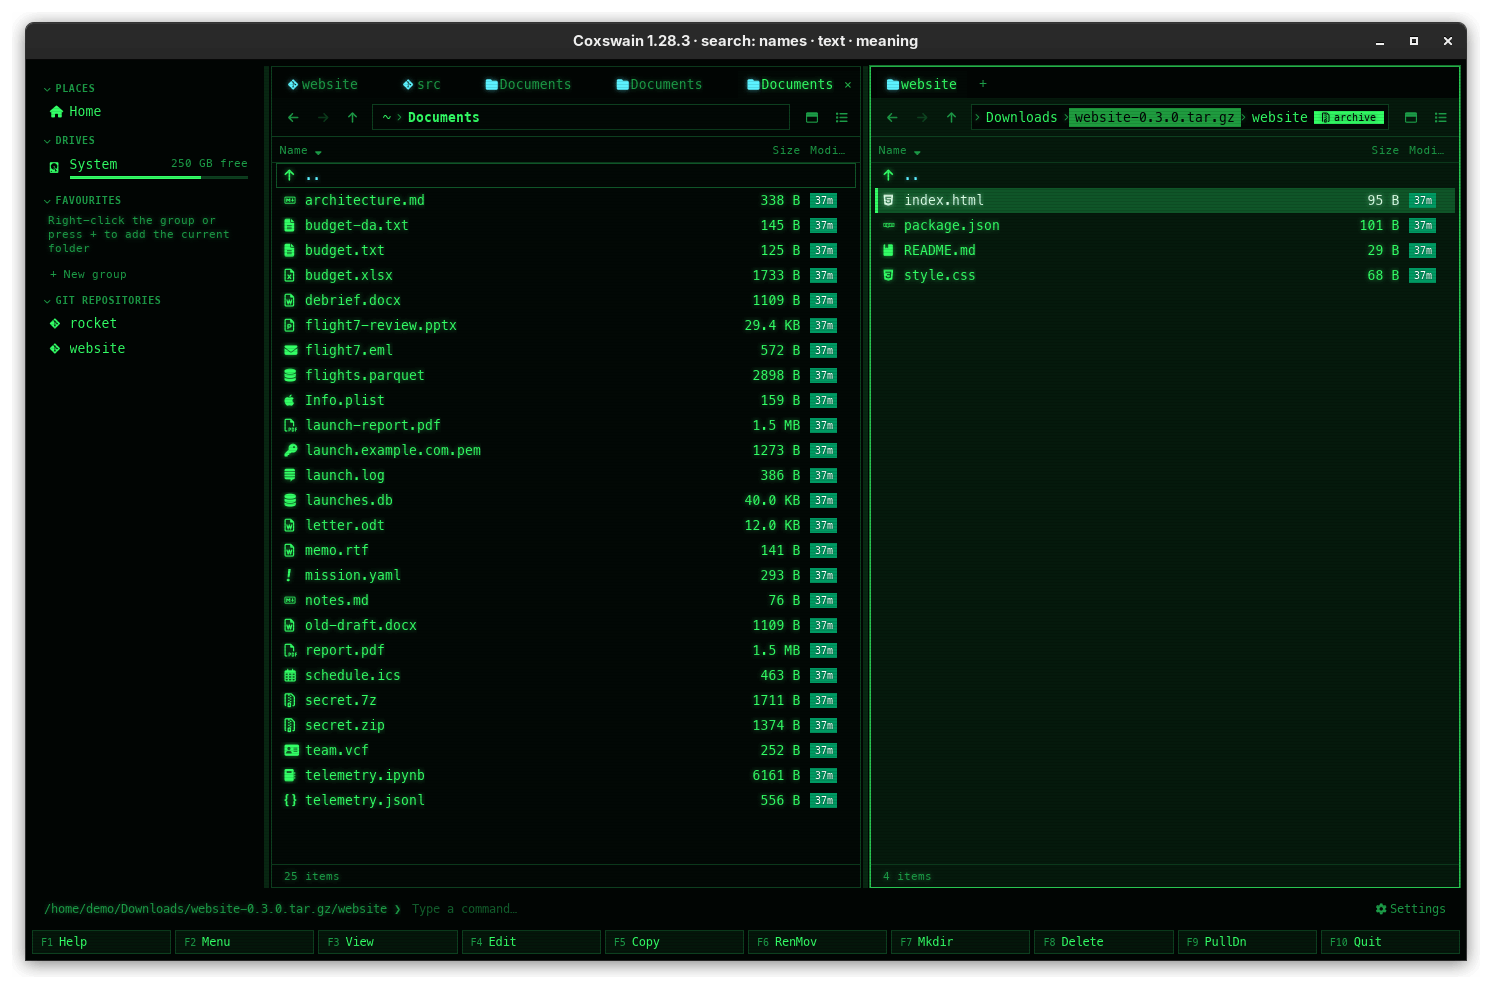Viewport: 1492px width, 989px height.
Task: Collapse the DRIVES section
Action: point(69,141)
